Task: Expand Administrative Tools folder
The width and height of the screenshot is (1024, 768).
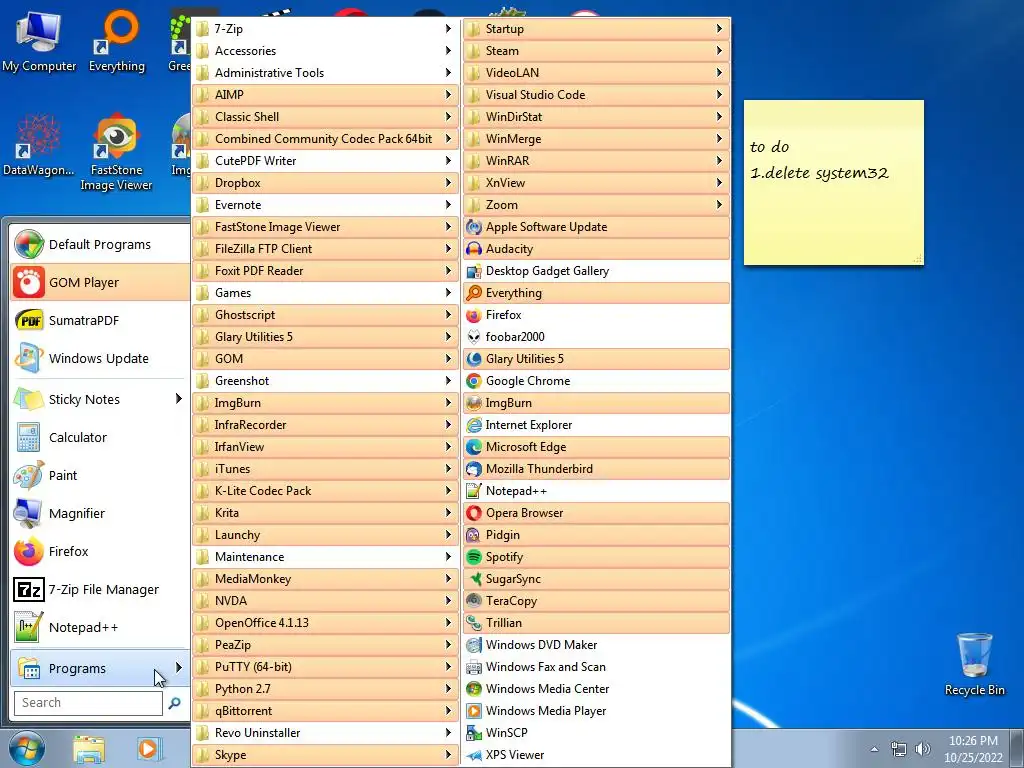Action: (325, 72)
